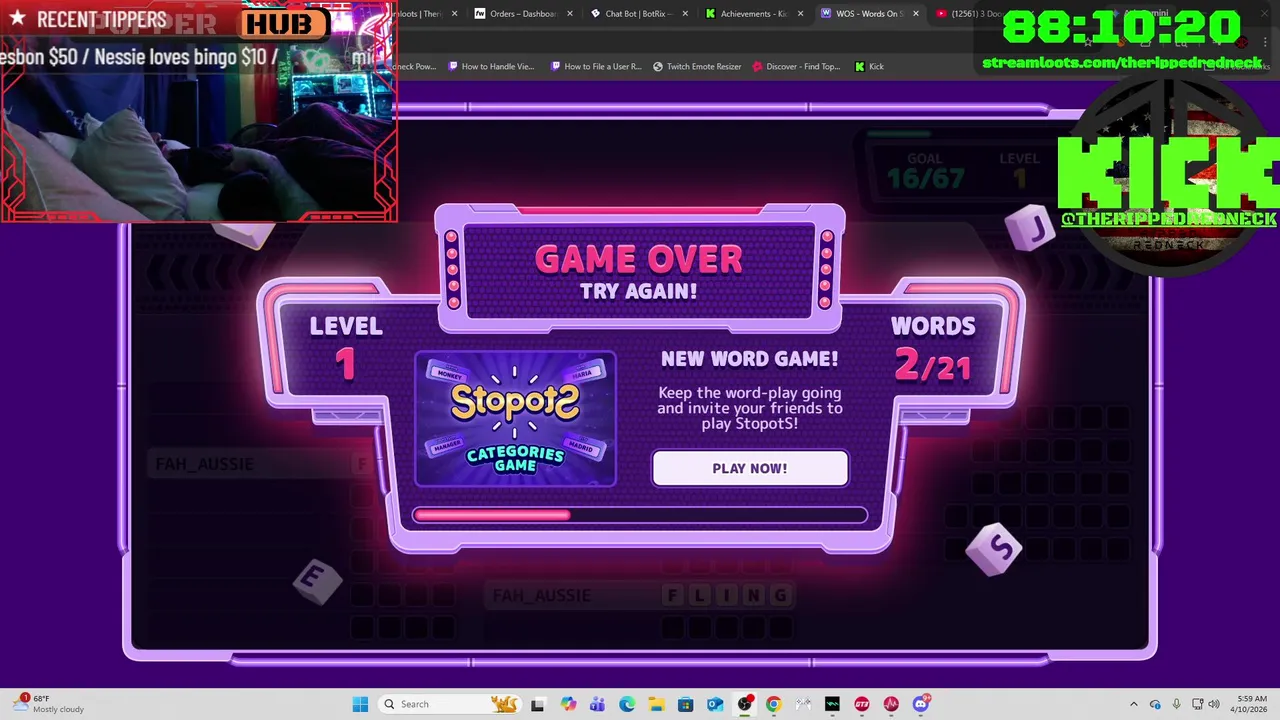The image size is (1280, 720).
Task: Open the How to File a User R... bookmark
Action: point(595,66)
